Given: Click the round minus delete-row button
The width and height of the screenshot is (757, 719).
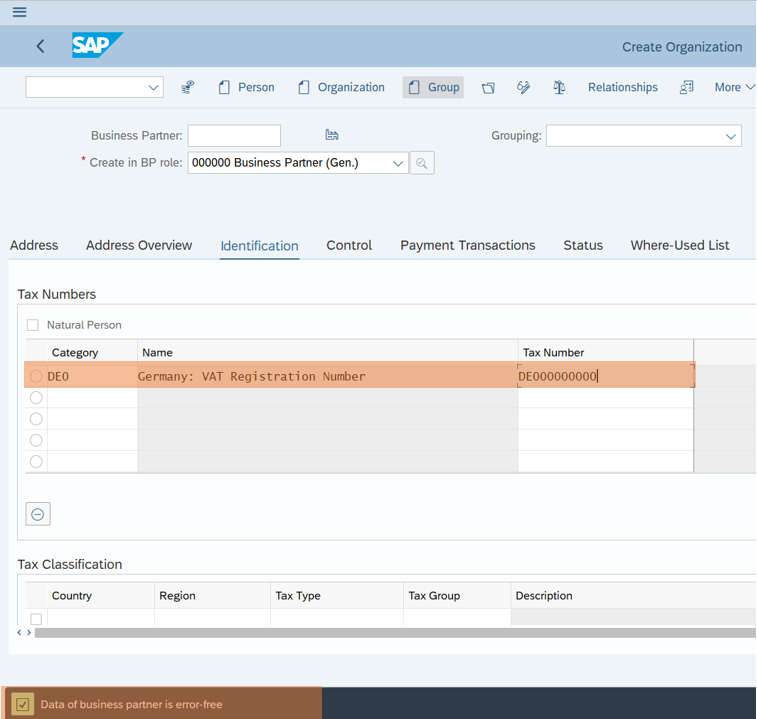Looking at the screenshot, I should coord(38,514).
